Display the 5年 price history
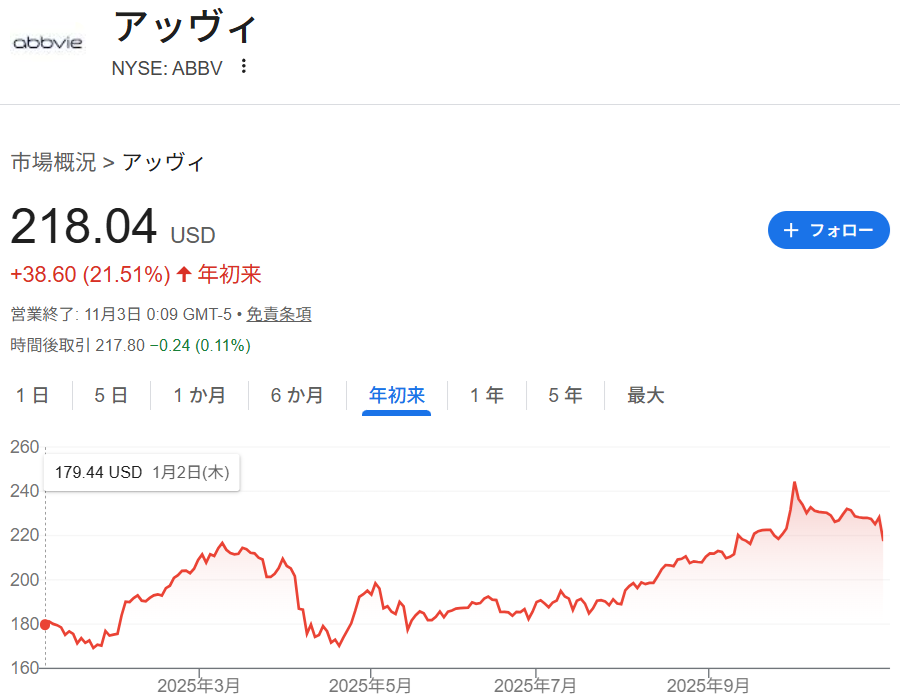The image size is (900, 700). (565, 395)
